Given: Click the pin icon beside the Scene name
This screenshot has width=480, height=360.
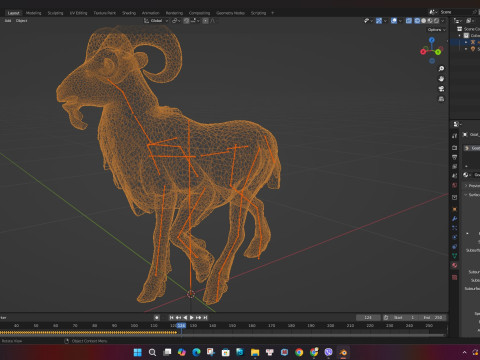Looking at the screenshot, I should 475,12.
